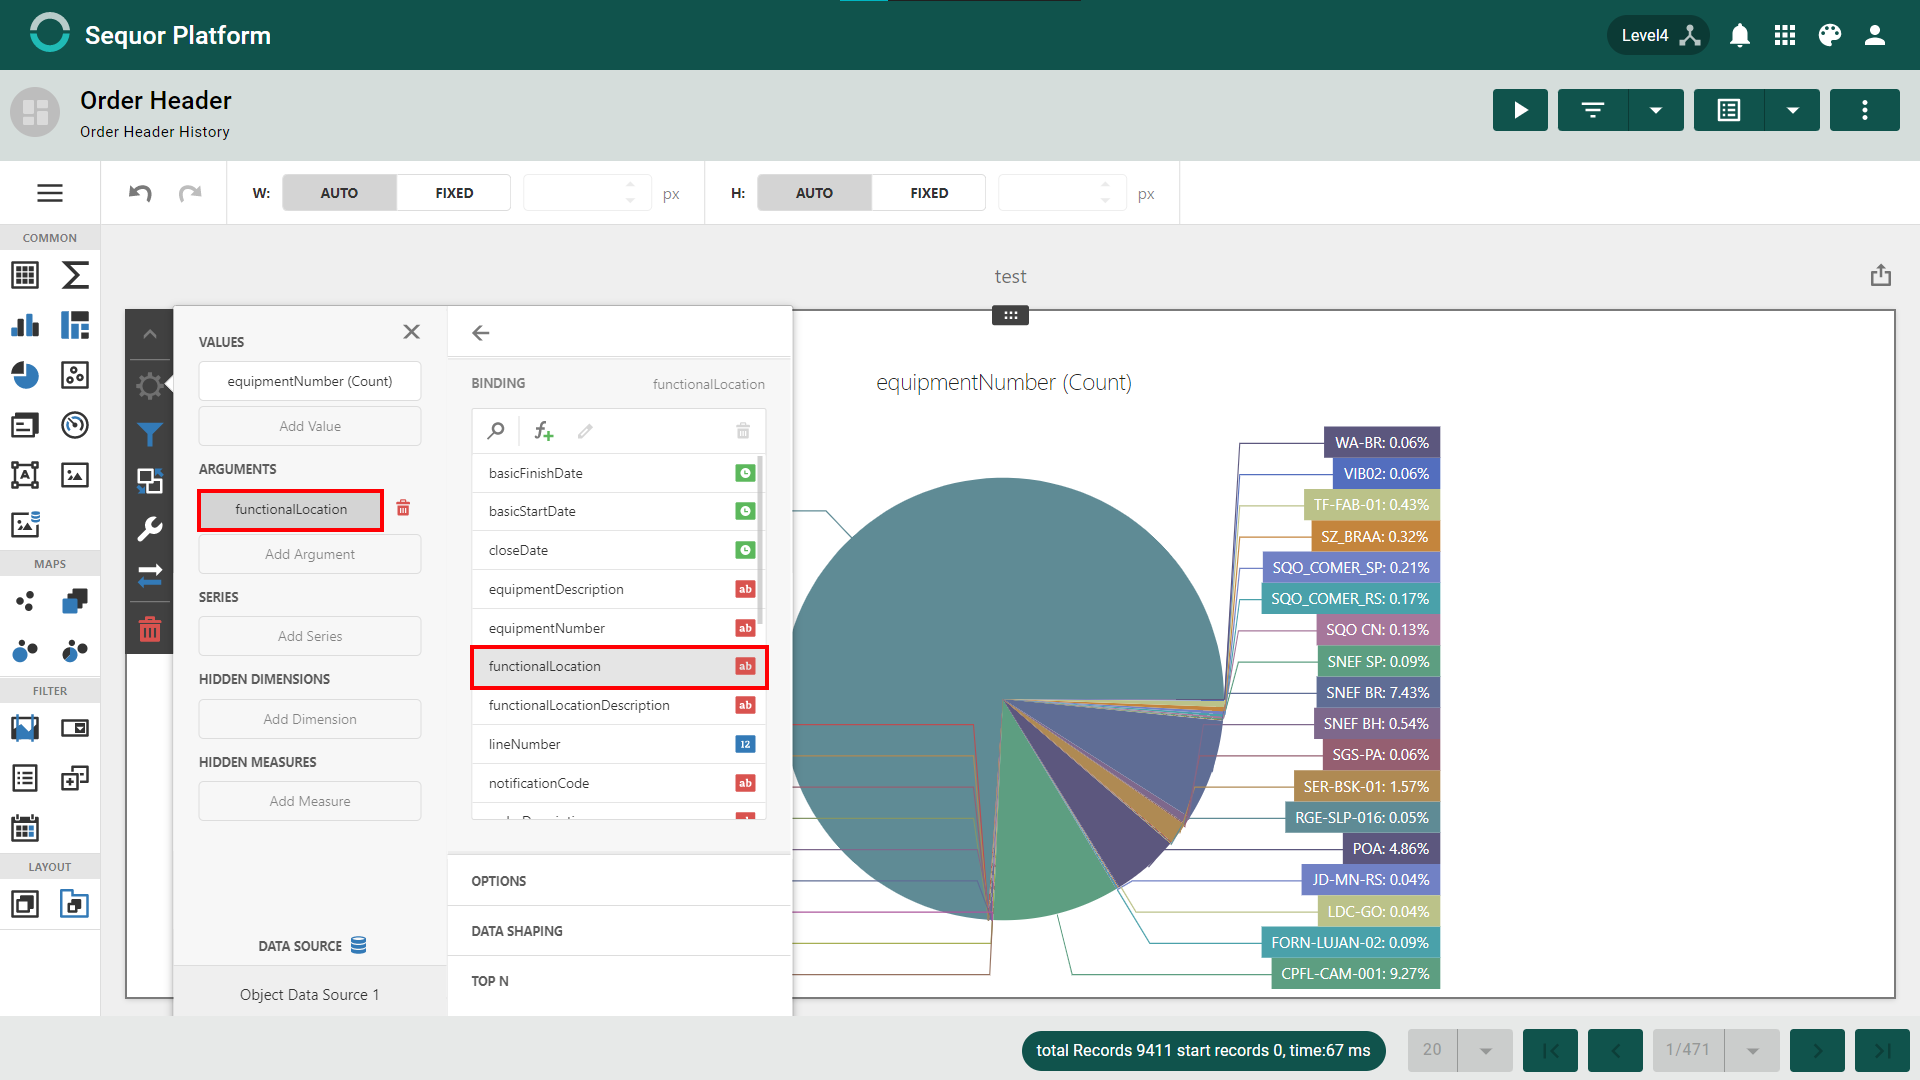The width and height of the screenshot is (1920, 1080).
Task: Set height mode to AUTO
Action: (x=814, y=193)
